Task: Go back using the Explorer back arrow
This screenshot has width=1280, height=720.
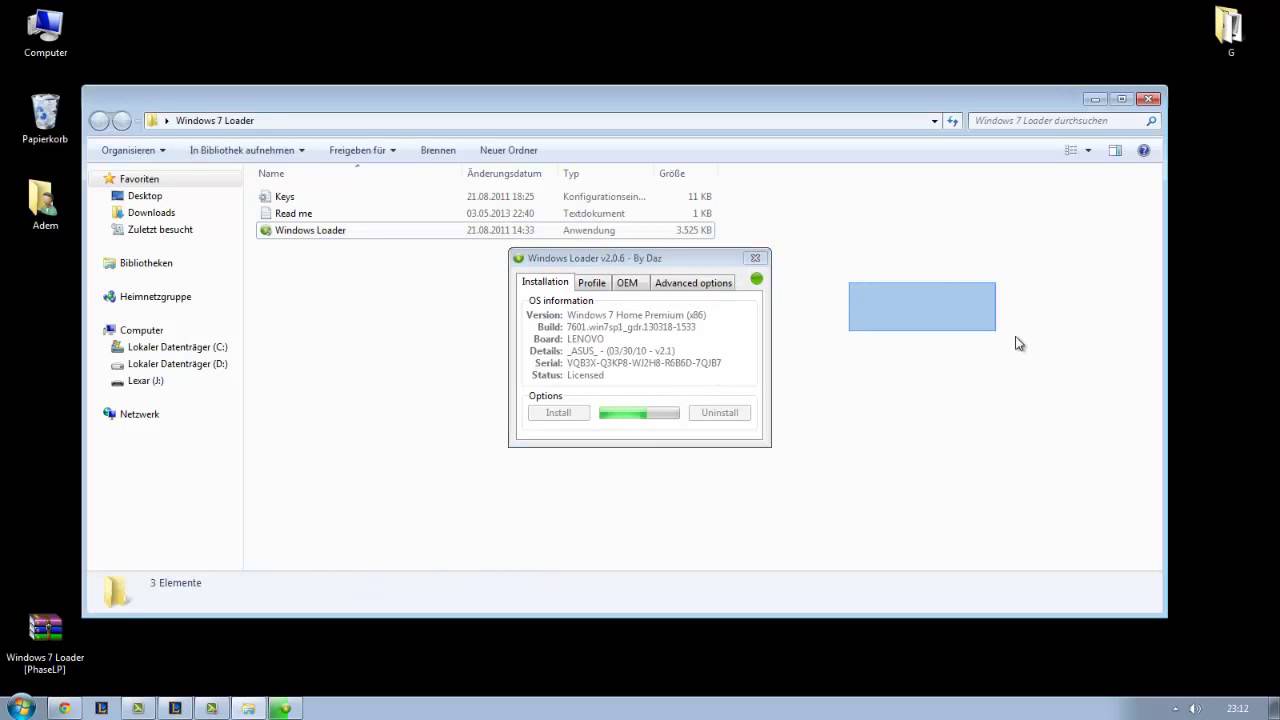Action: (99, 121)
